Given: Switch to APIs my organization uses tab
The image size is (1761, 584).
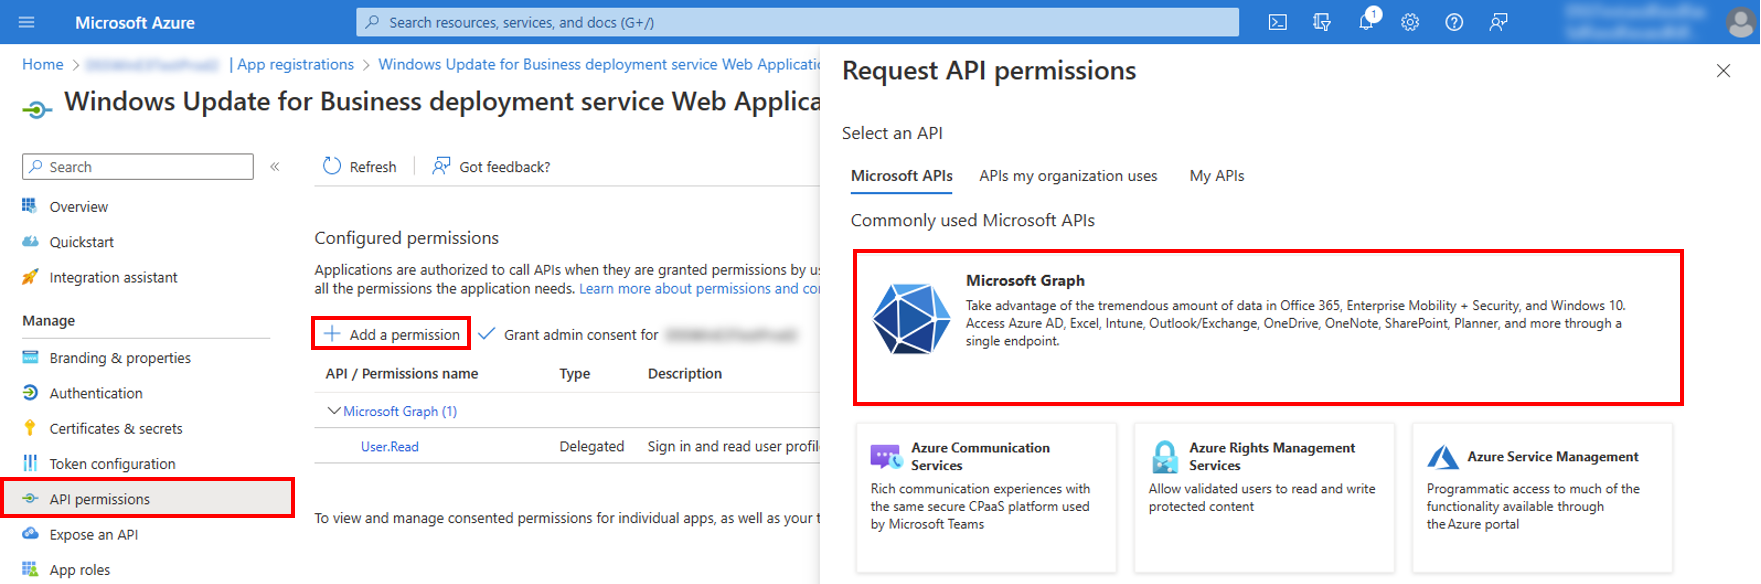Looking at the screenshot, I should click(1068, 176).
